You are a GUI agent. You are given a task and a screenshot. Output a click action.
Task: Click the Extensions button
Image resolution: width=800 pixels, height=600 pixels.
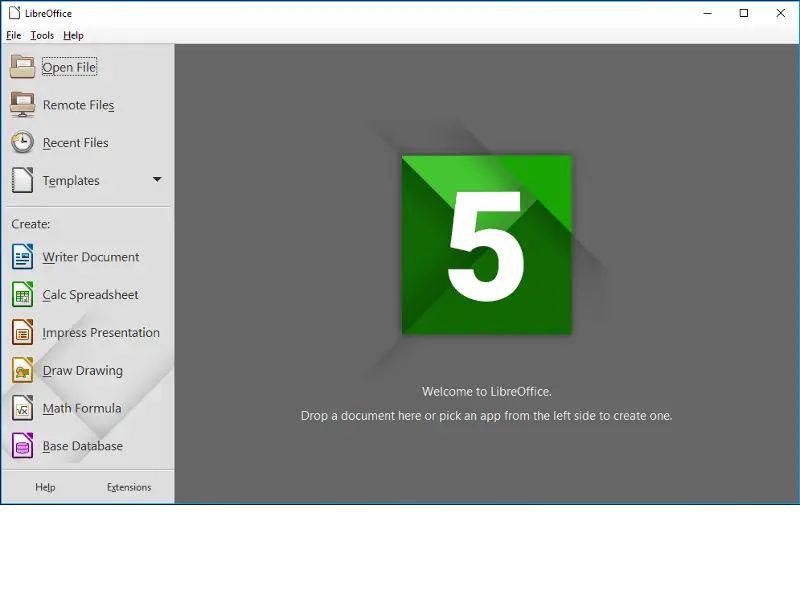pyautogui.click(x=129, y=487)
